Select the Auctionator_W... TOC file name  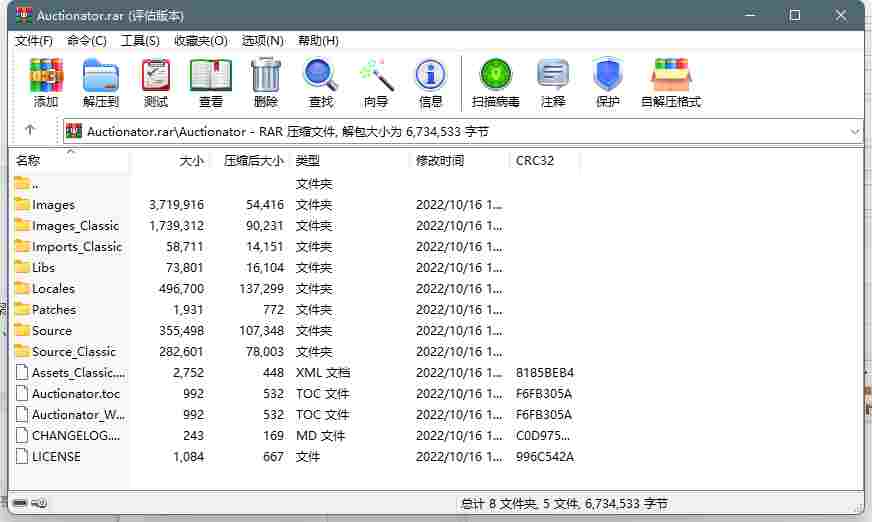click(x=78, y=415)
